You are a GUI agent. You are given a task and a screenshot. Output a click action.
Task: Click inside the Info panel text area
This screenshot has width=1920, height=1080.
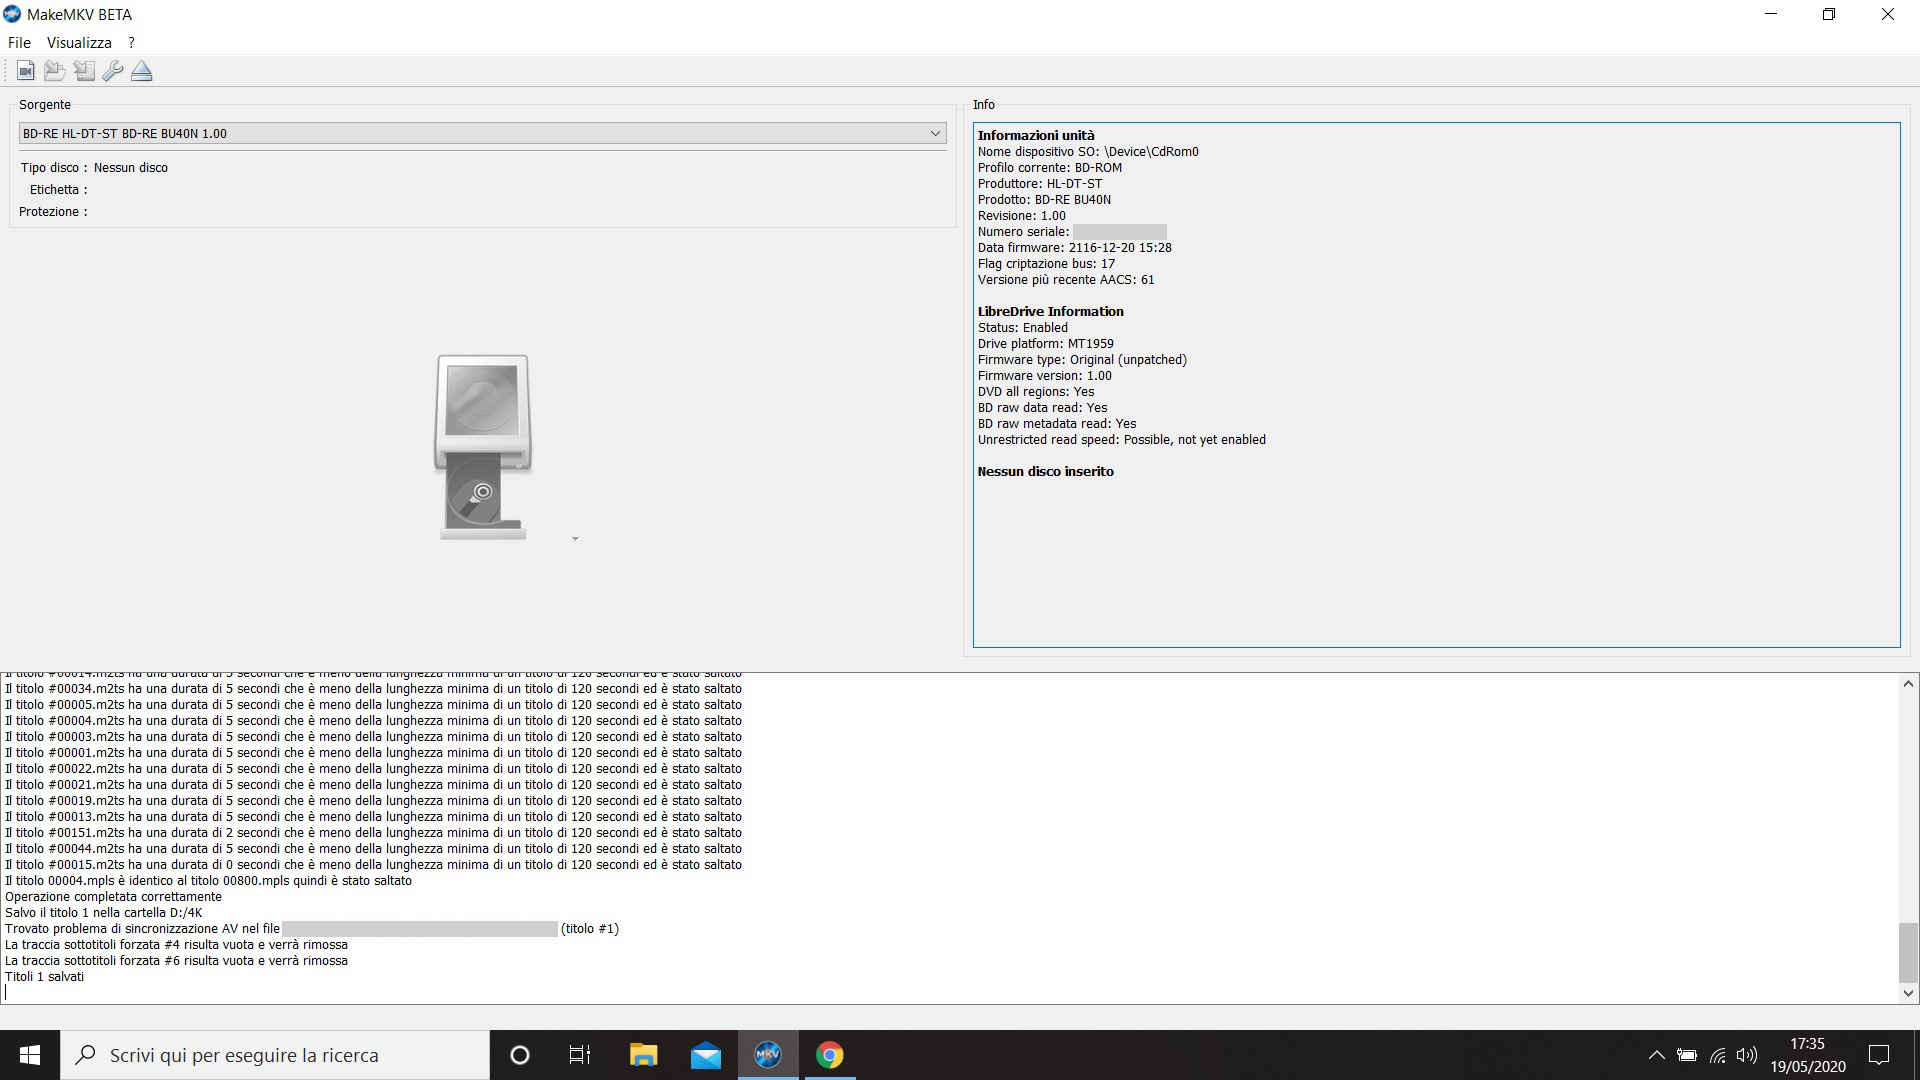pos(1436,385)
